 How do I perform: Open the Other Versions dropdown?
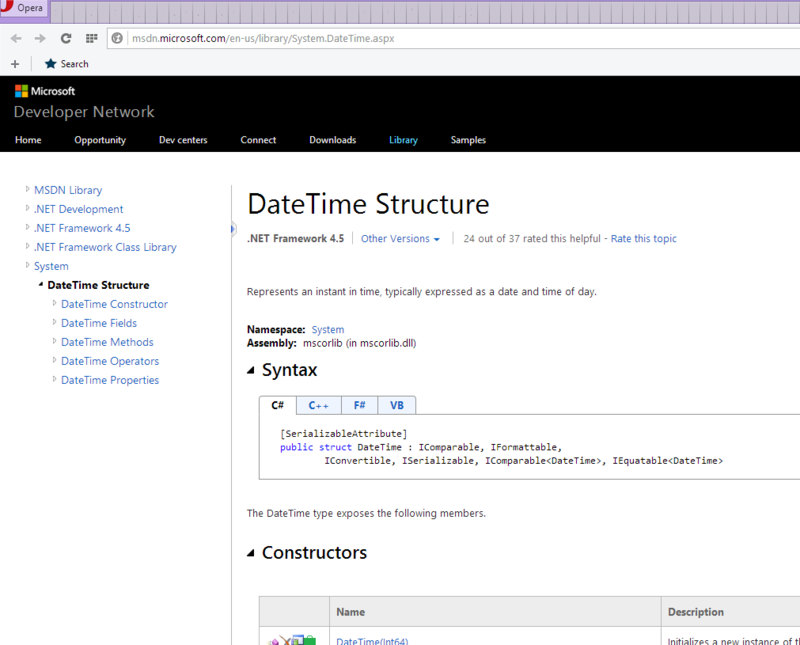[400, 239]
